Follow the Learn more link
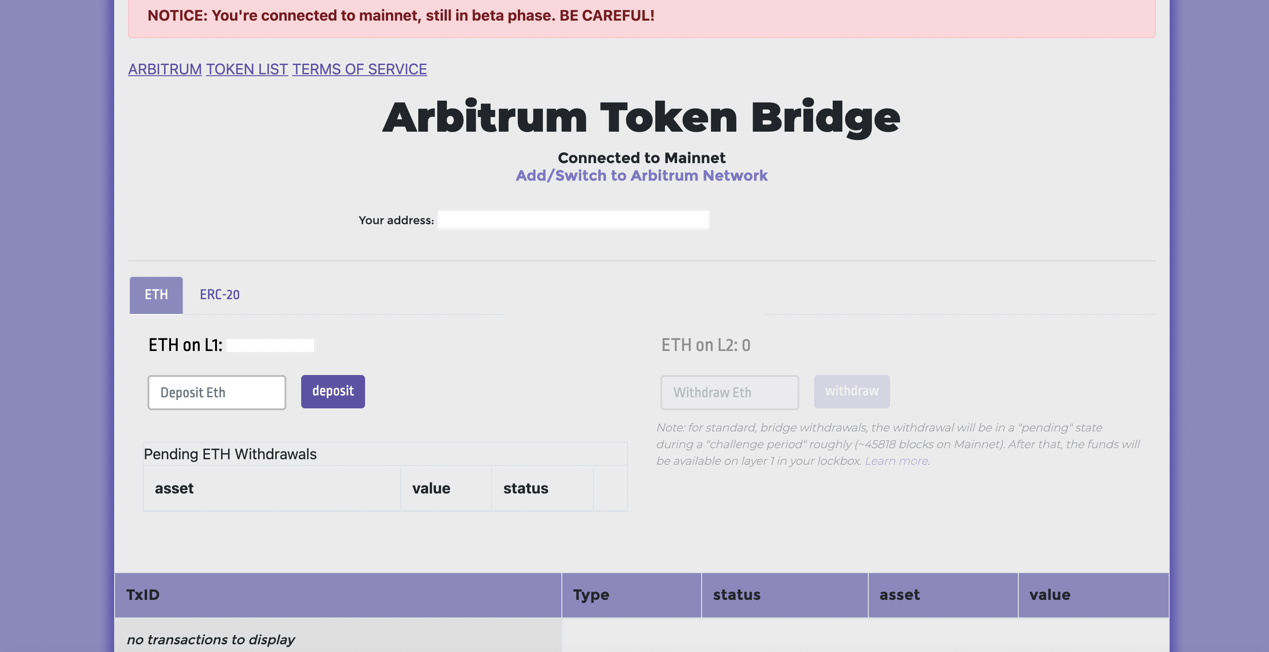This screenshot has width=1269, height=652. pyautogui.click(x=896, y=461)
